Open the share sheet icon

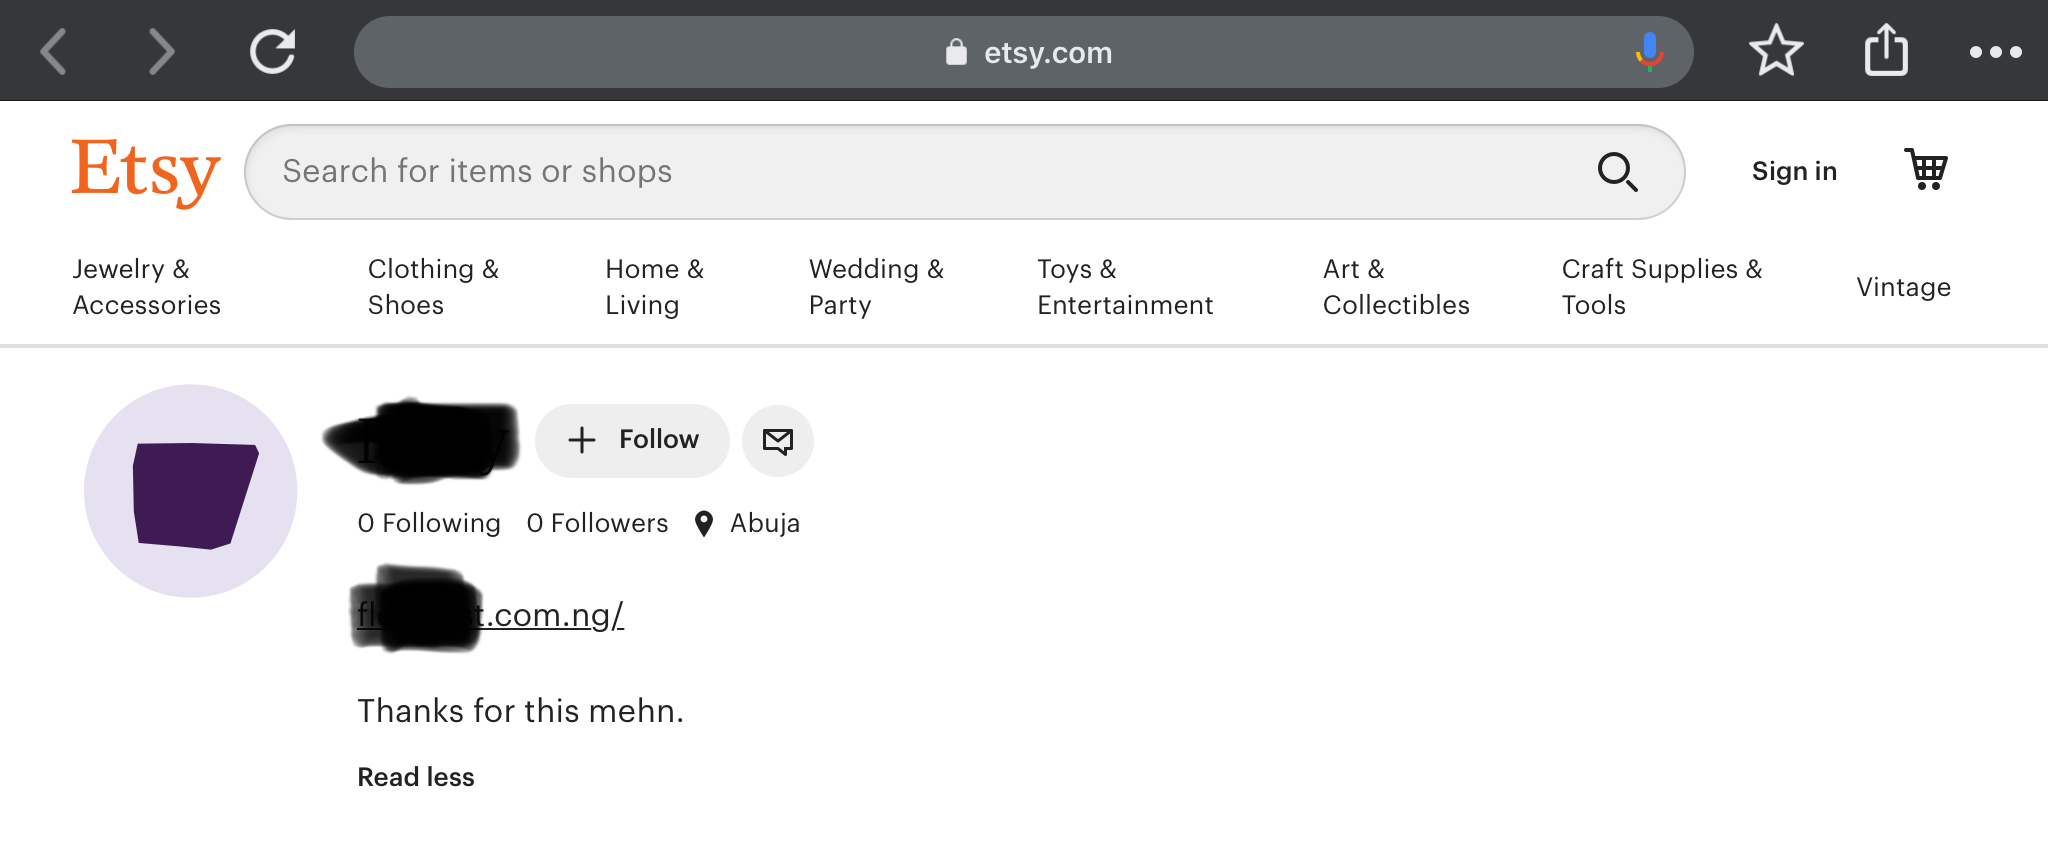point(1886,50)
